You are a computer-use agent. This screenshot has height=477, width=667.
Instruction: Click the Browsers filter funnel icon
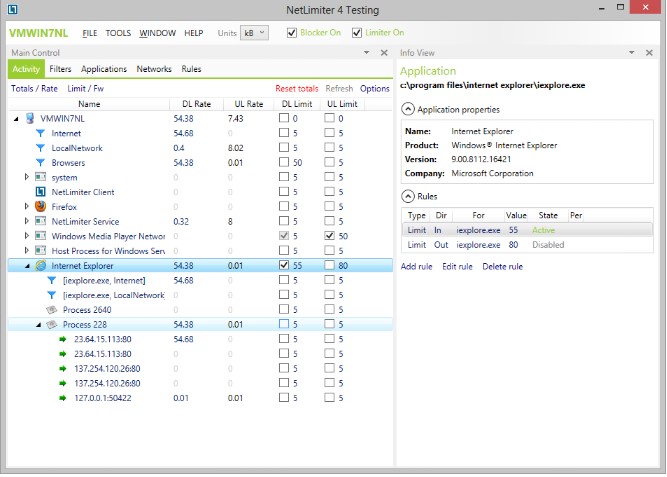click(x=41, y=162)
